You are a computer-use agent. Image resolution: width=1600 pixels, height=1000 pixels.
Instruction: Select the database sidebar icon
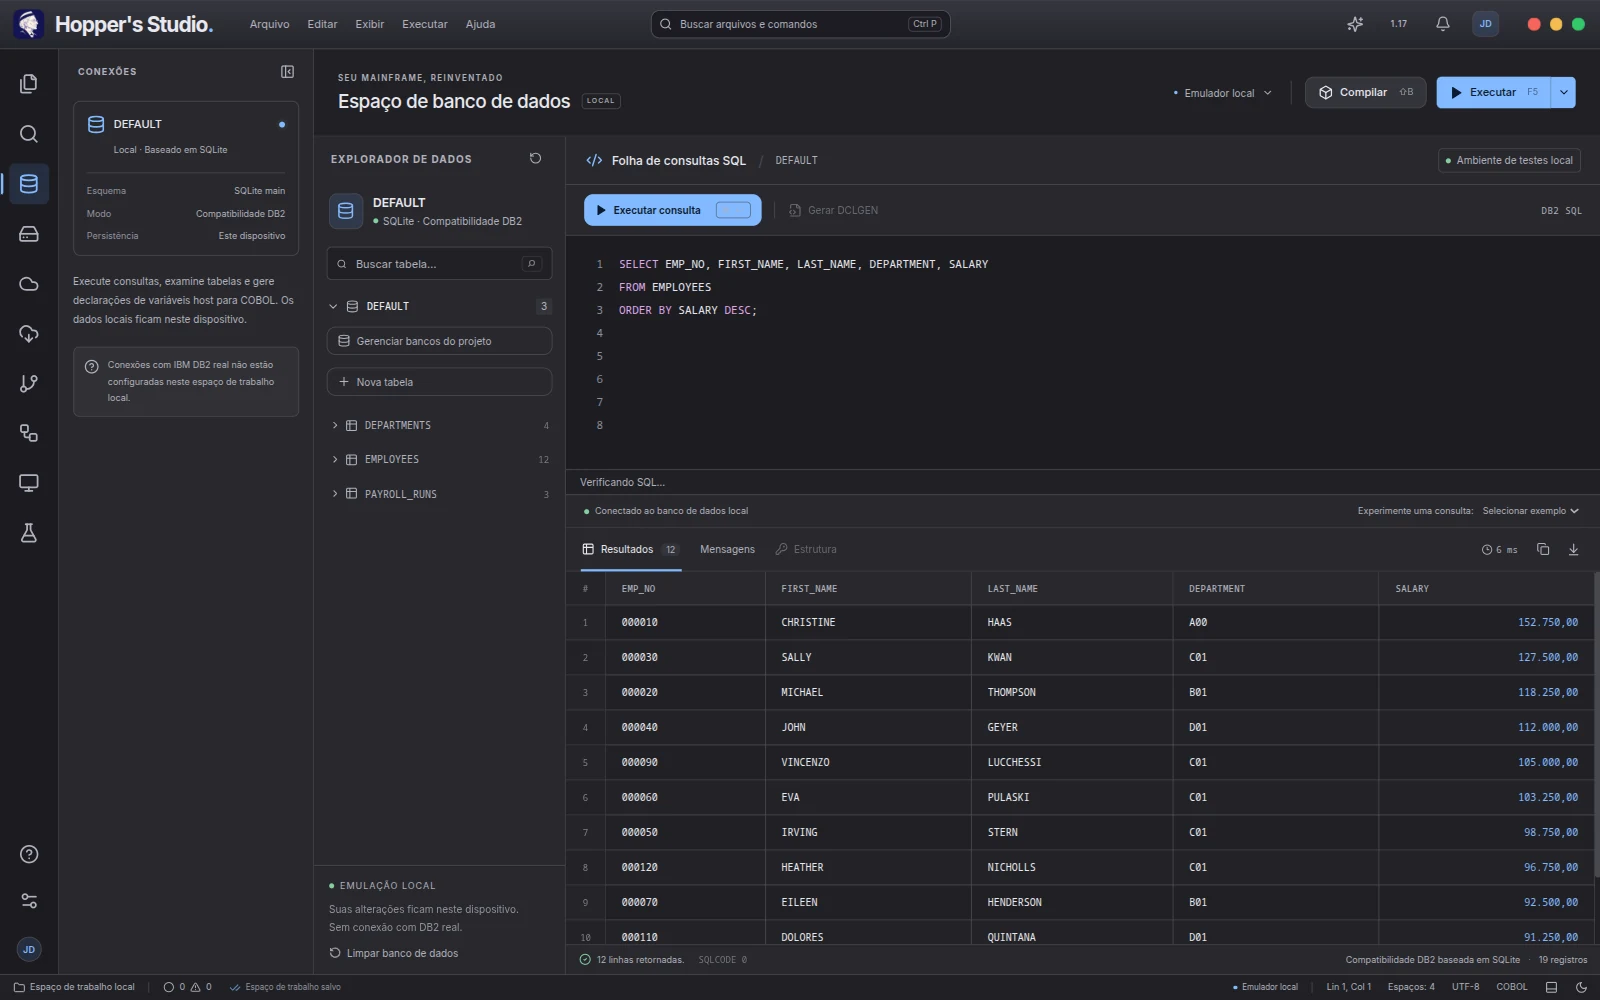29,184
